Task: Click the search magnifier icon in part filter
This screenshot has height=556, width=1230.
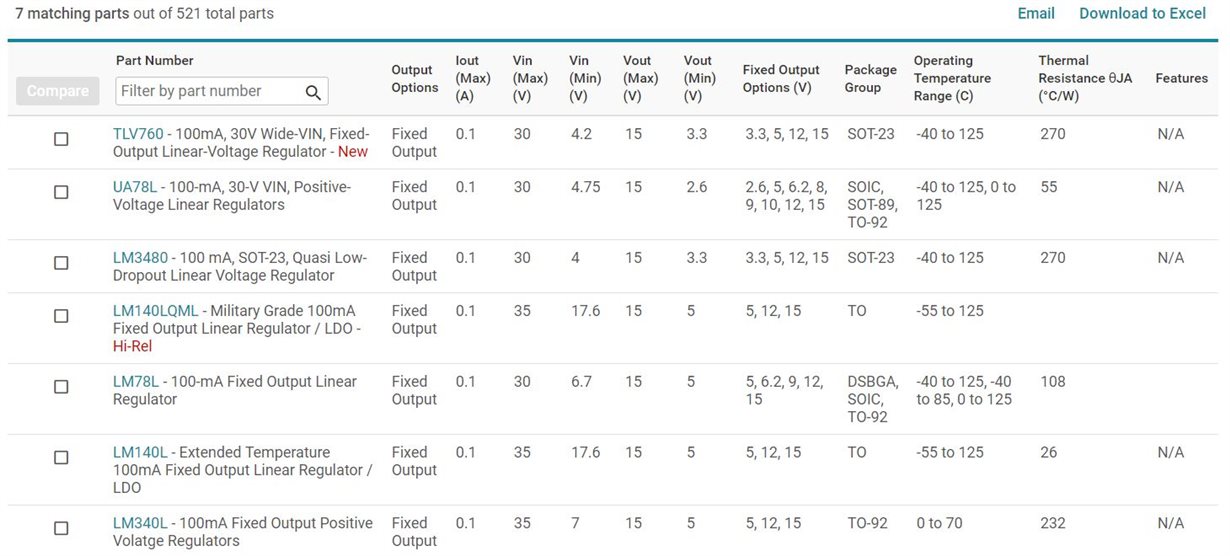Action: (313, 92)
